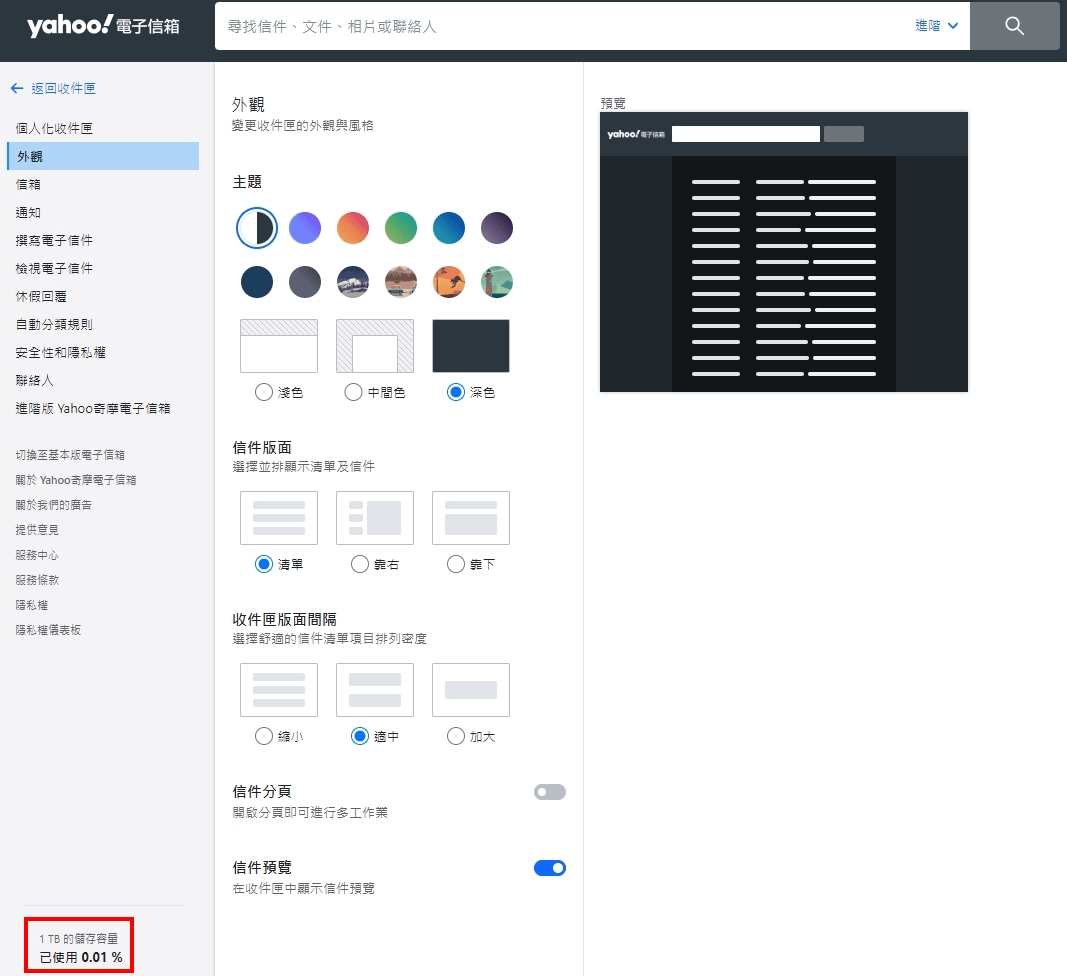Disable the 信件預覽 toggle
The image size is (1067, 976).
[549, 868]
